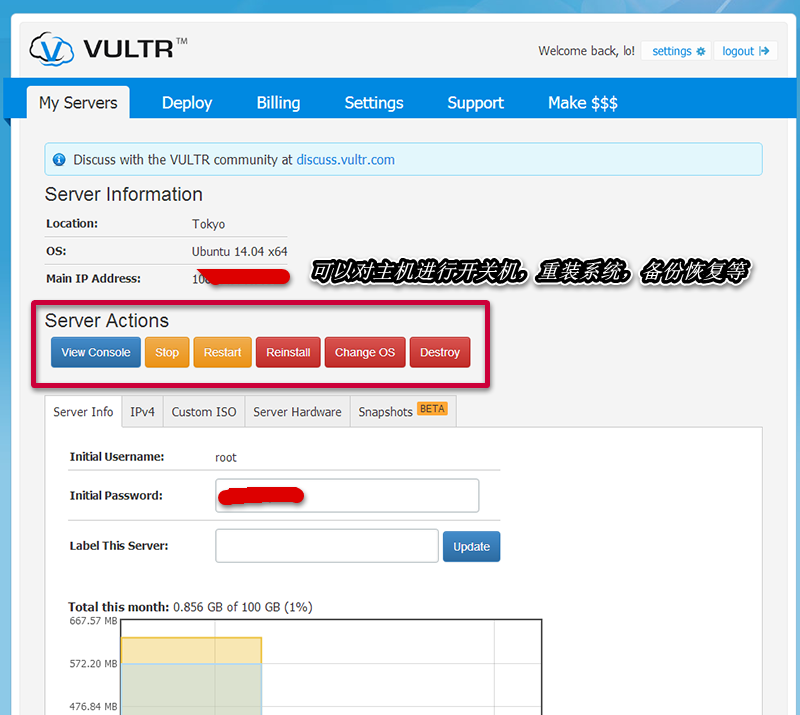
Task: Select the Ubuntu 14.04 x64 OS value
Action: 239,252
